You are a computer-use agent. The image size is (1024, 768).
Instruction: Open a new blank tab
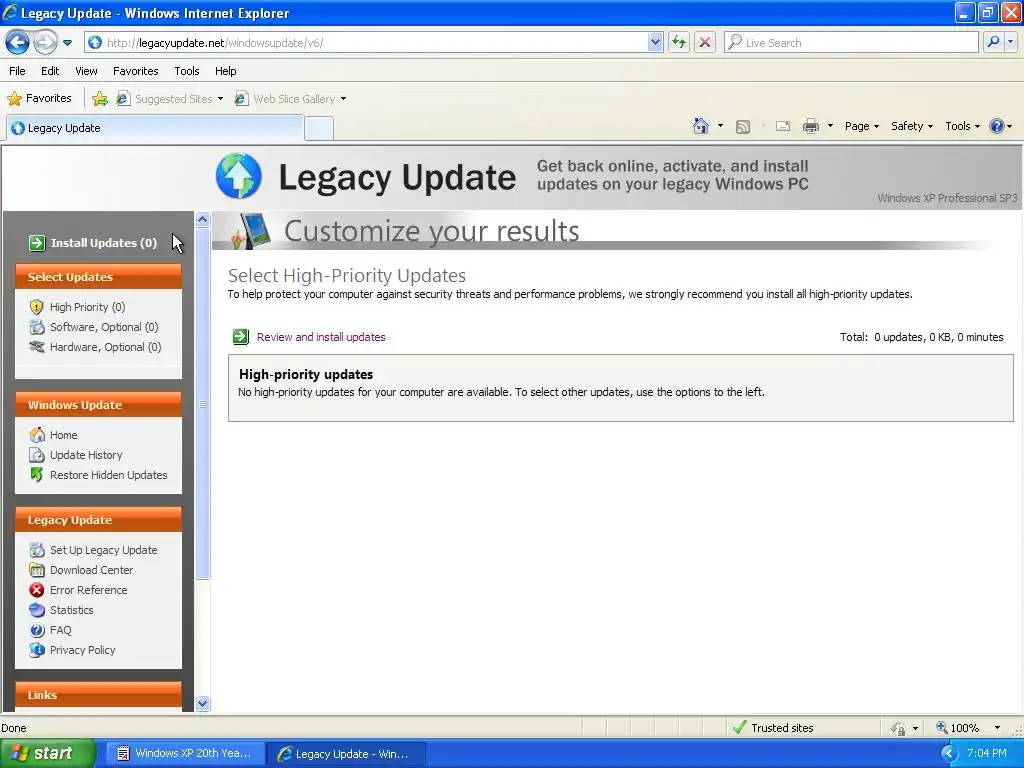pos(319,129)
